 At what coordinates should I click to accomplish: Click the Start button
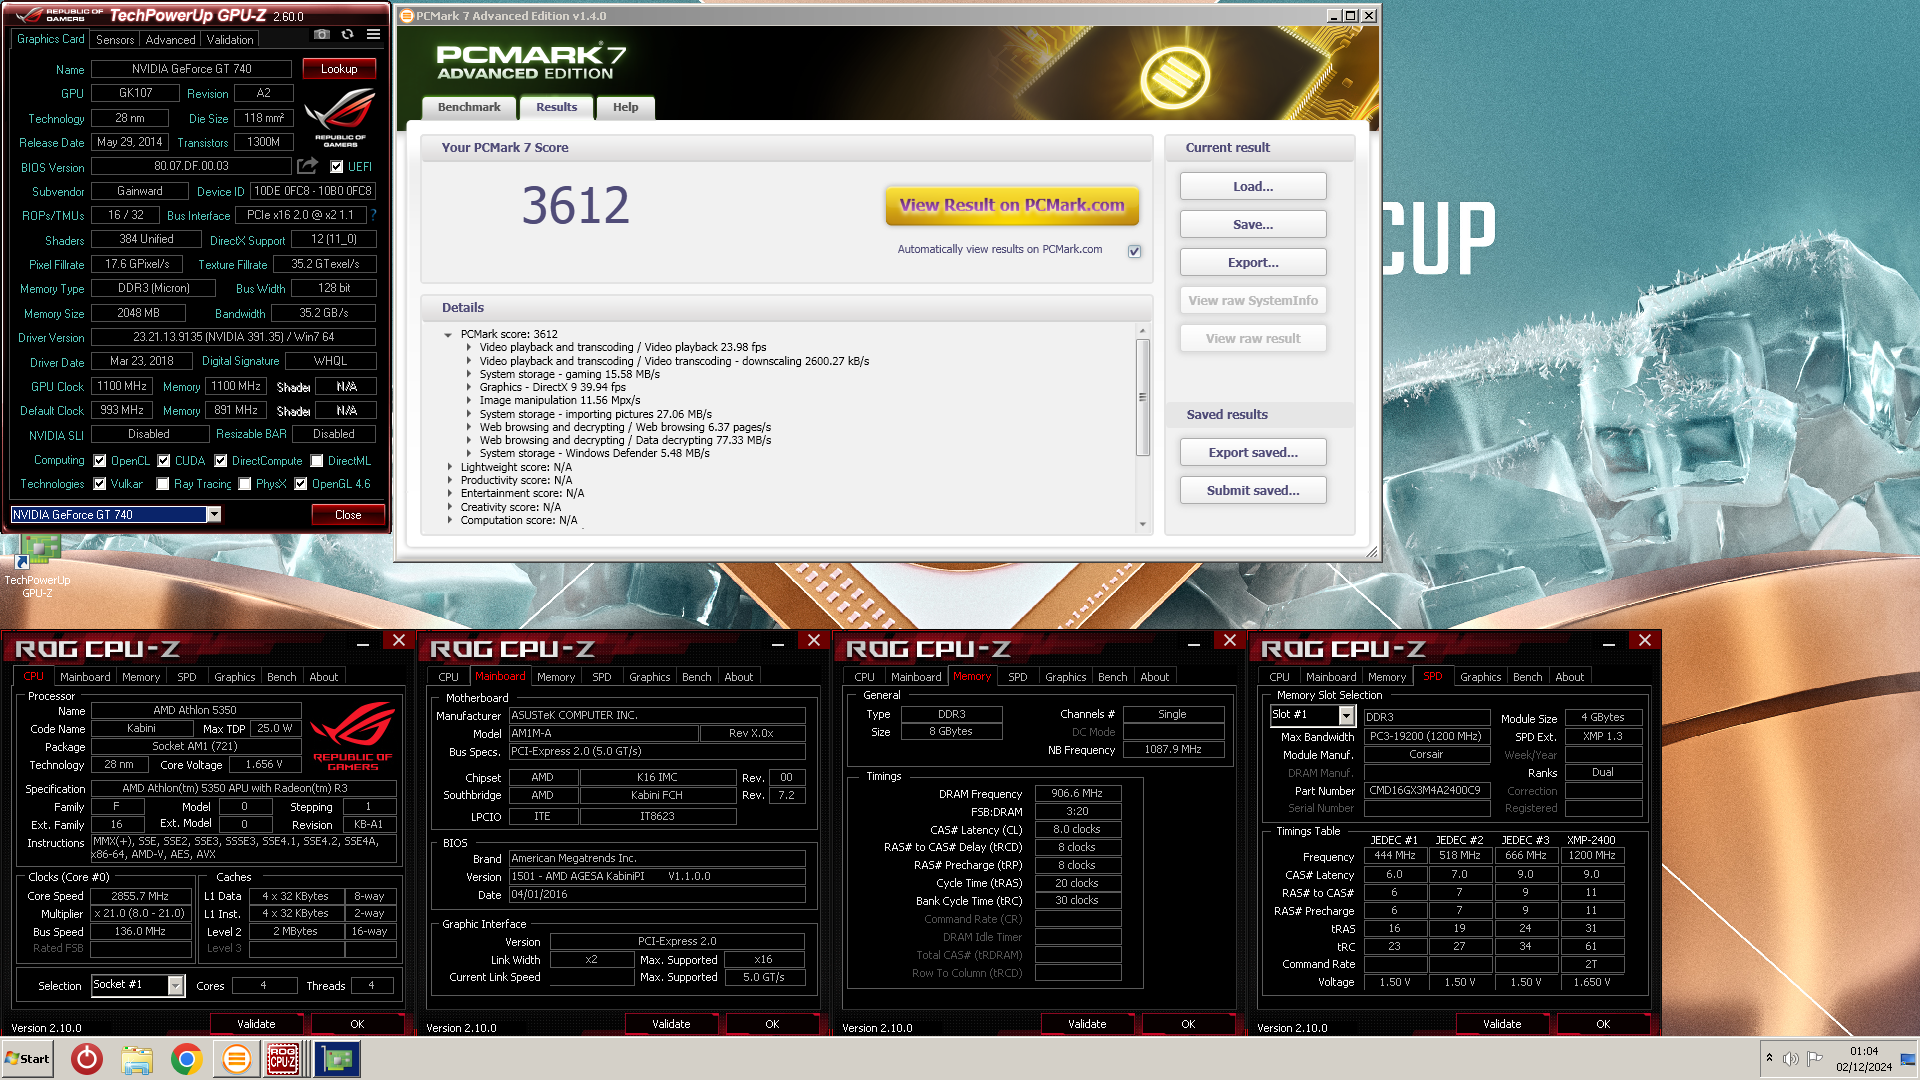(x=27, y=1059)
